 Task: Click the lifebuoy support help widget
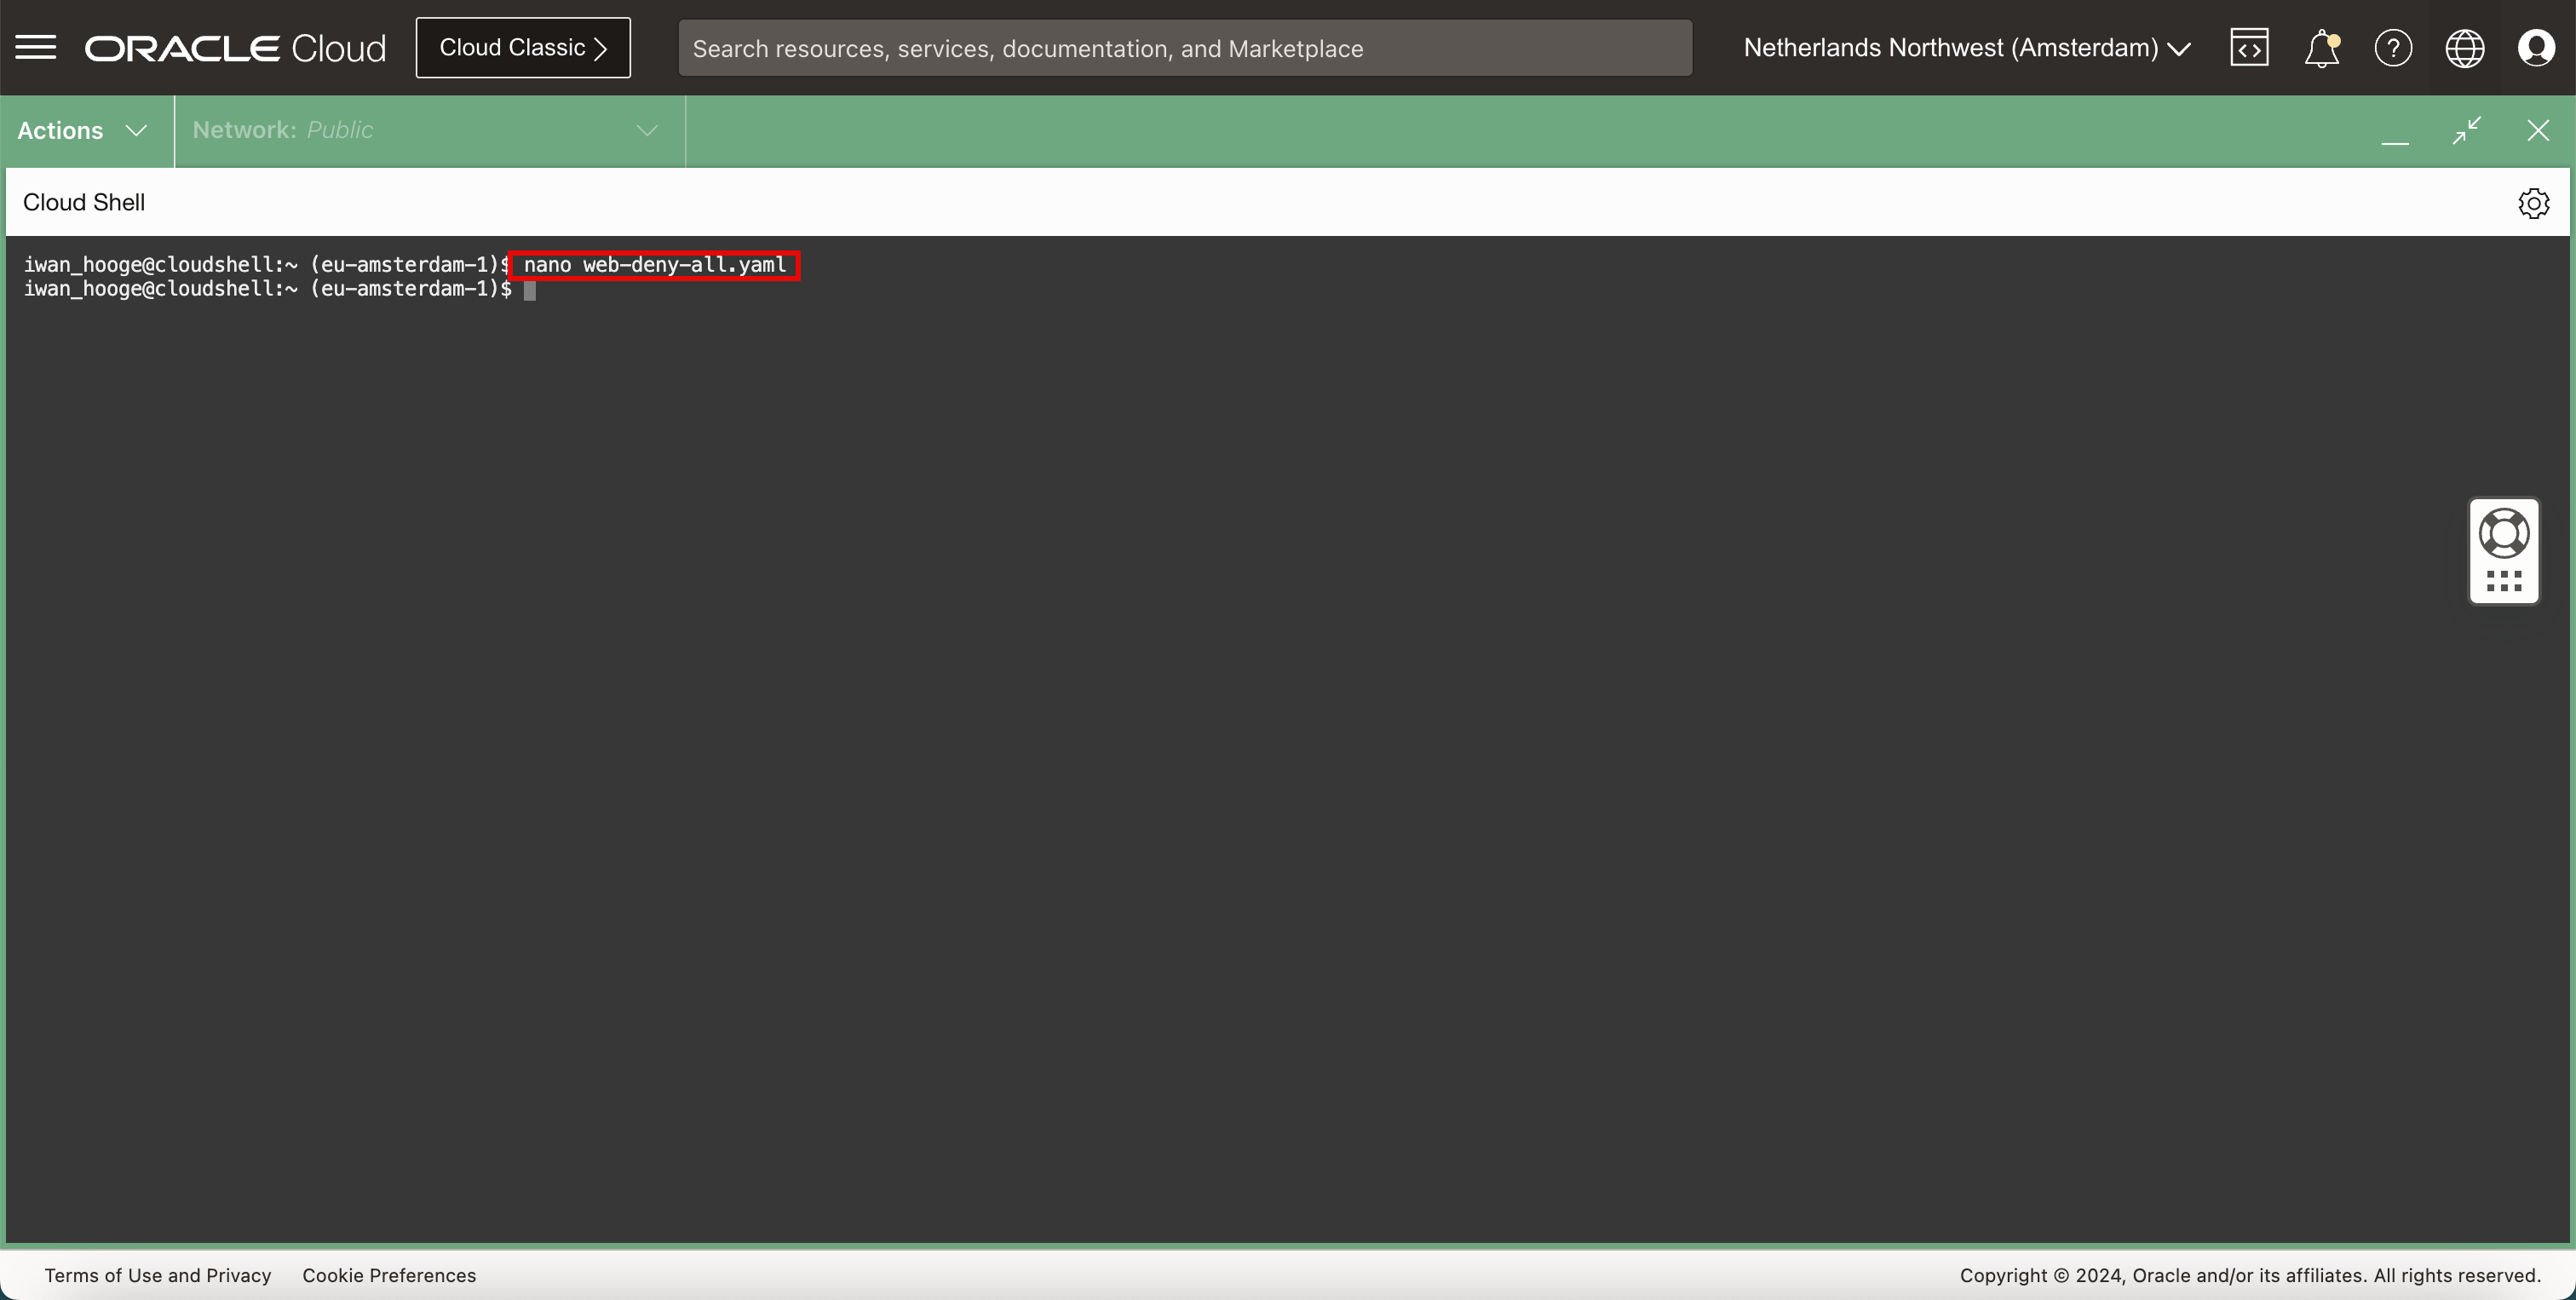tap(2503, 533)
